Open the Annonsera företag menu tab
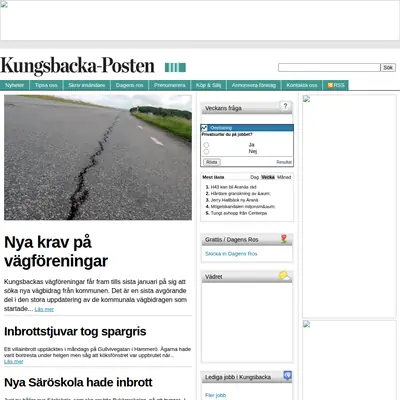Viewport: 400px width, 400px height. (x=254, y=85)
